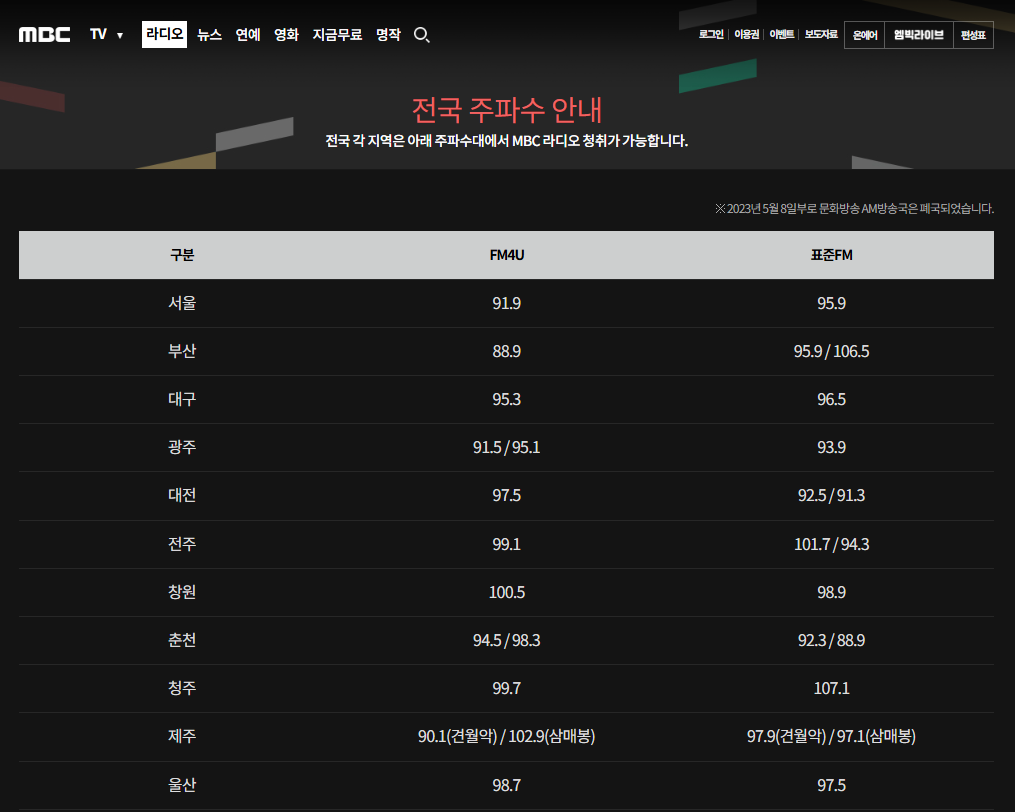Image resolution: width=1015 pixels, height=812 pixels.
Task: Select the 지금무료 menu item
Action: click(337, 35)
